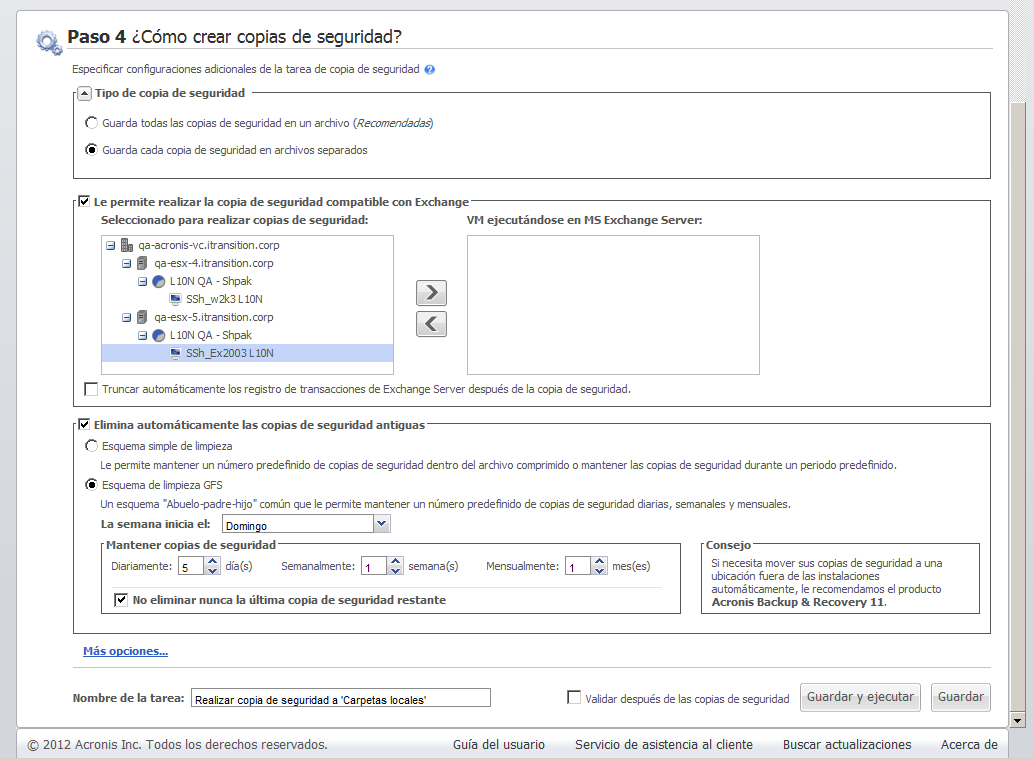Enable automatic Exchange transaction log truncation
Screen dimensions: 1034x759
tap(92, 389)
